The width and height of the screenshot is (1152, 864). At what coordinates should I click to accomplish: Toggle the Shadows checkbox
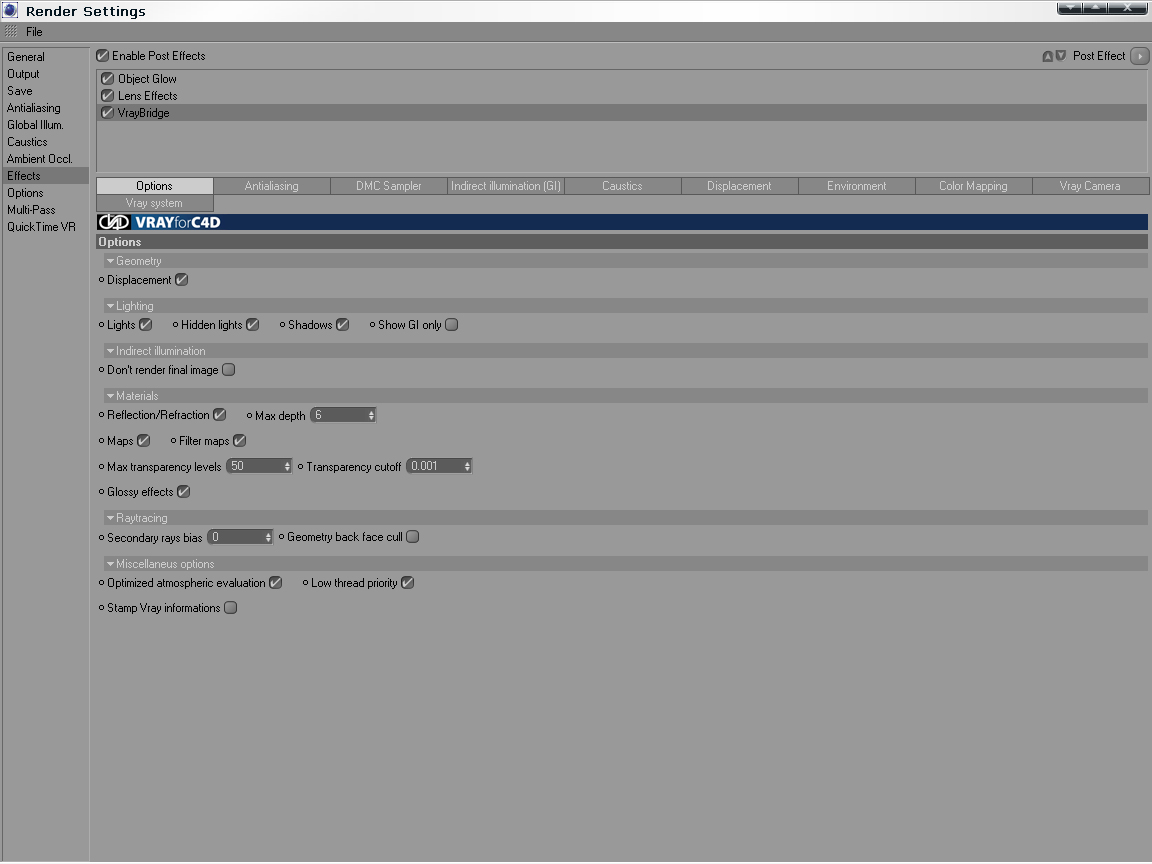click(x=342, y=325)
